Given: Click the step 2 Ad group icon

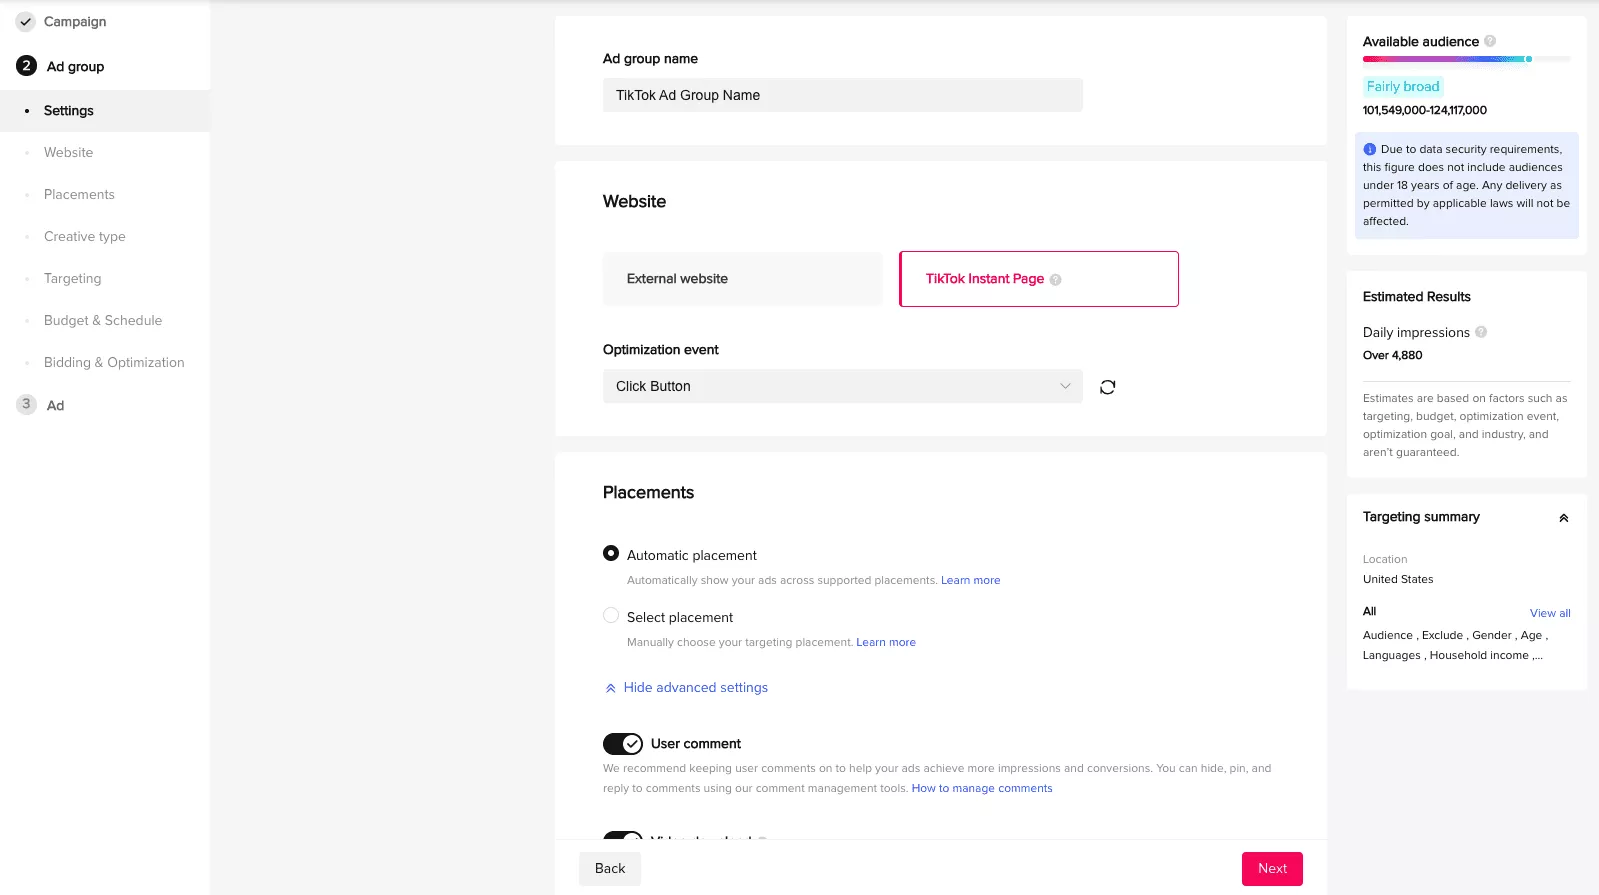Looking at the screenshot, I should click(27, 66).
